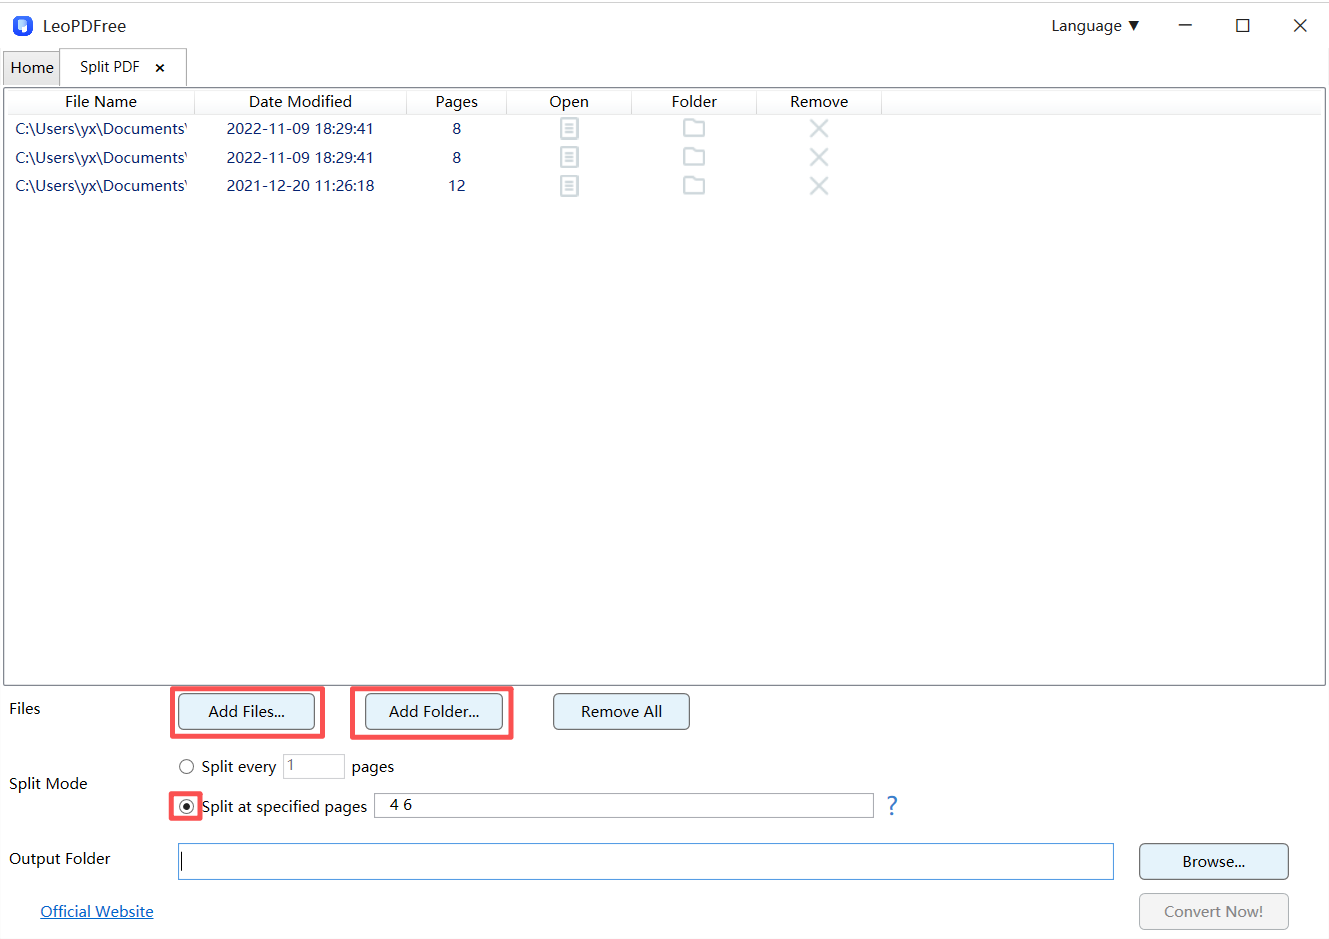Image resolution: width=1329 pixels, height=939 pixels.
Task: Open the Official Website link
Action: click(x=97, y=912)
